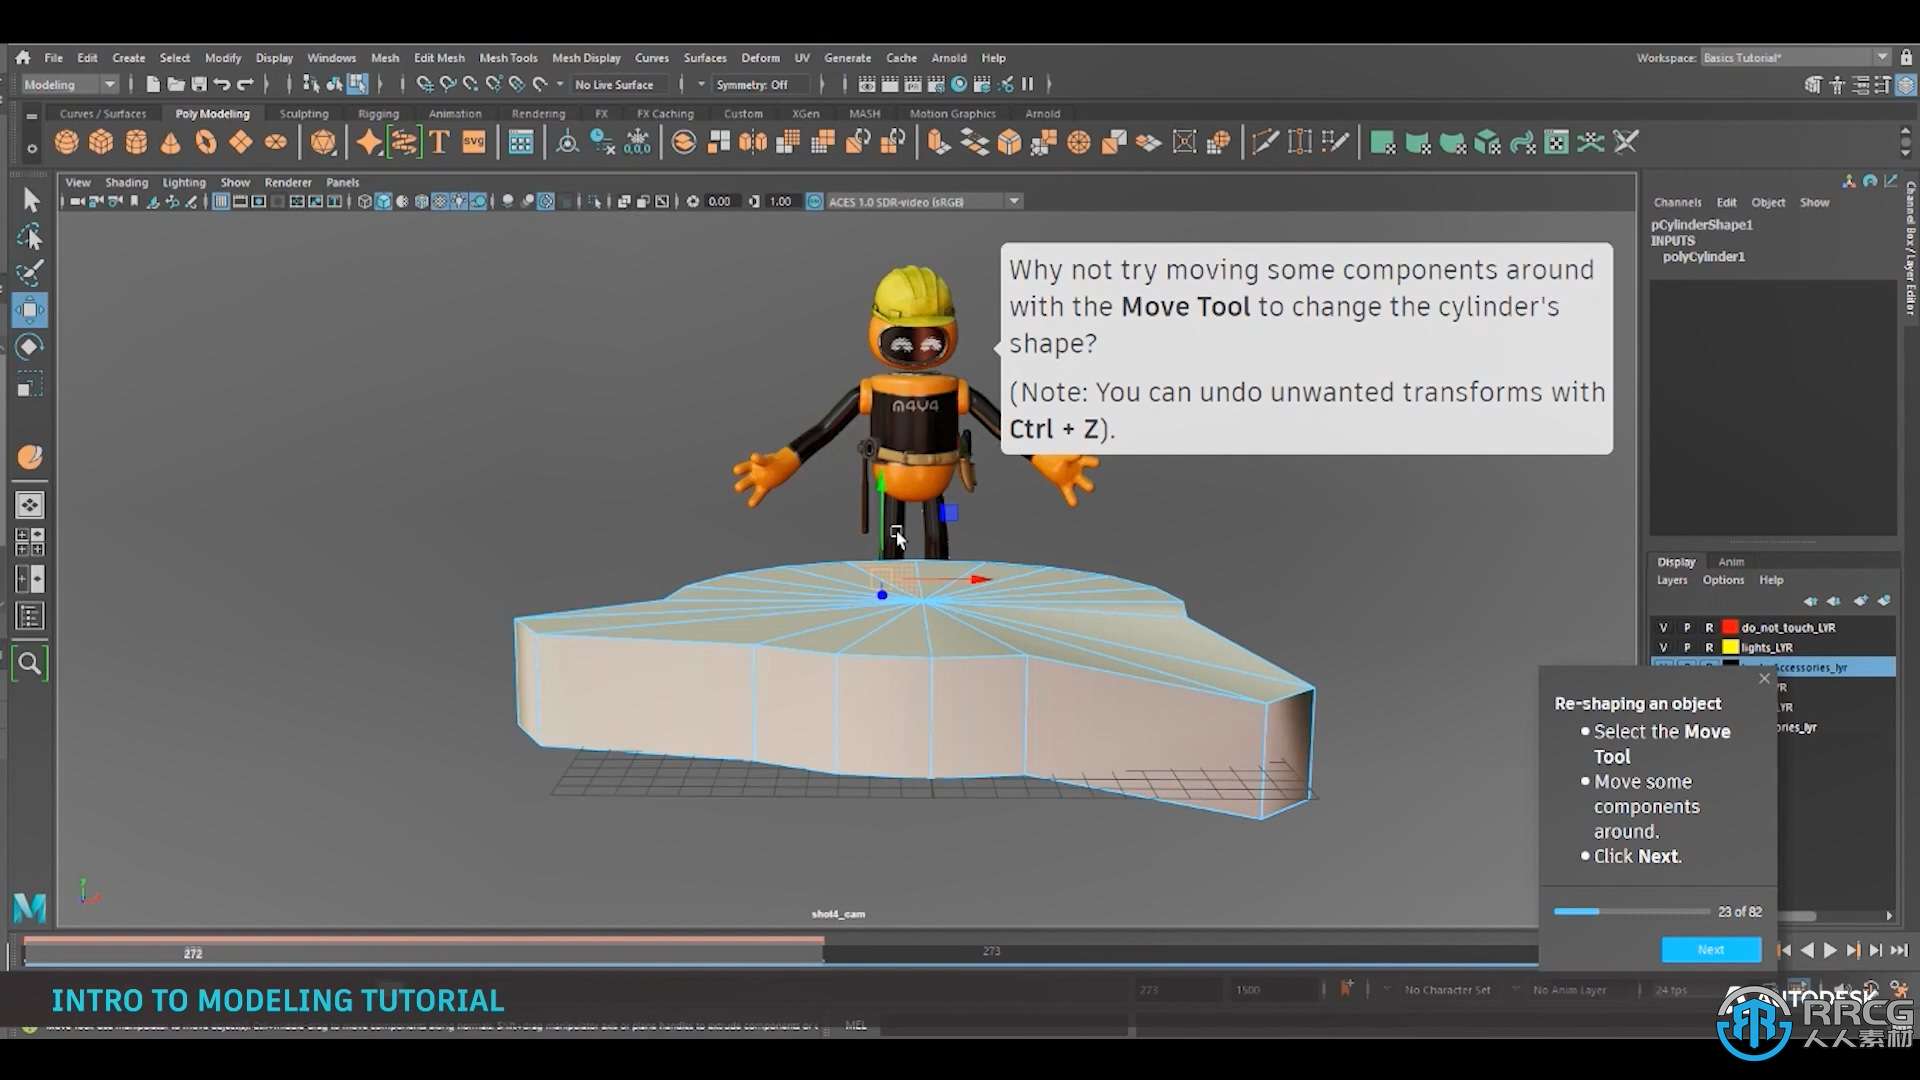Create a polygon cube from the shelf
This screenshot has height=1080, width=1920.
coord(101,143)
